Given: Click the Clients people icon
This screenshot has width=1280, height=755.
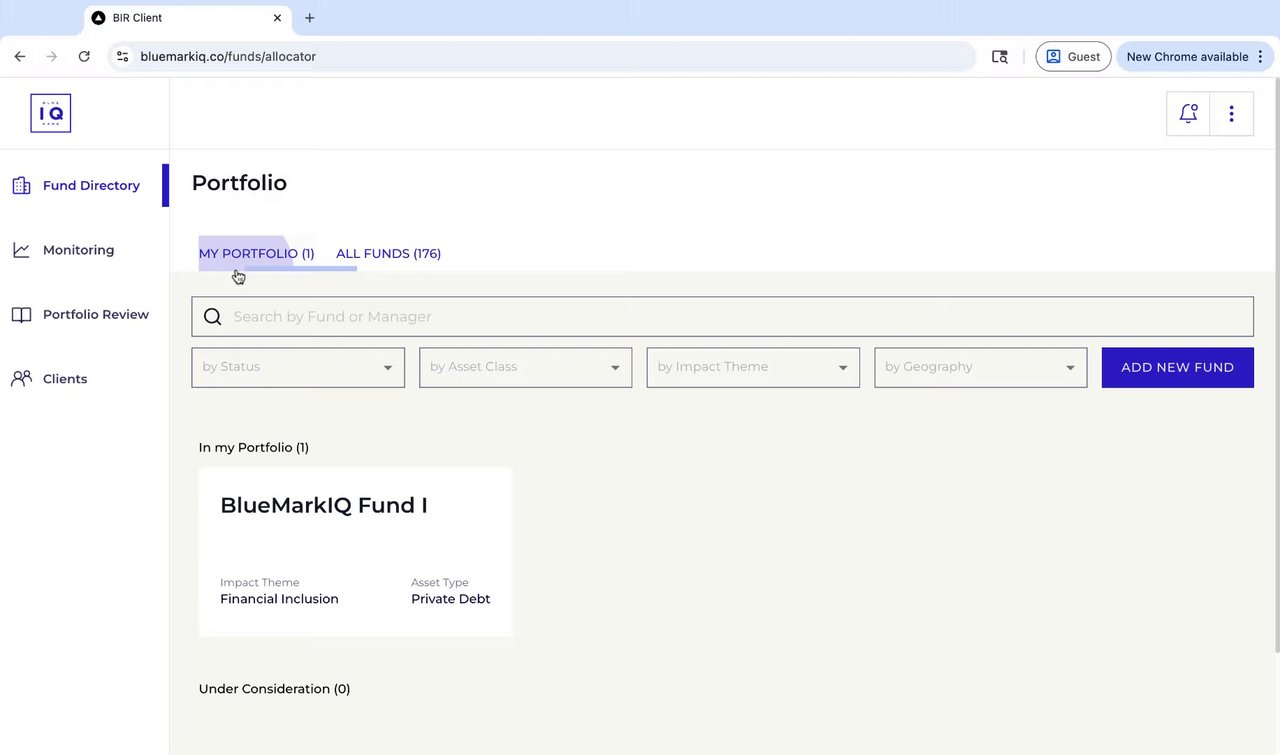Looking at the screenshot, I should click(x=21, y=379).
